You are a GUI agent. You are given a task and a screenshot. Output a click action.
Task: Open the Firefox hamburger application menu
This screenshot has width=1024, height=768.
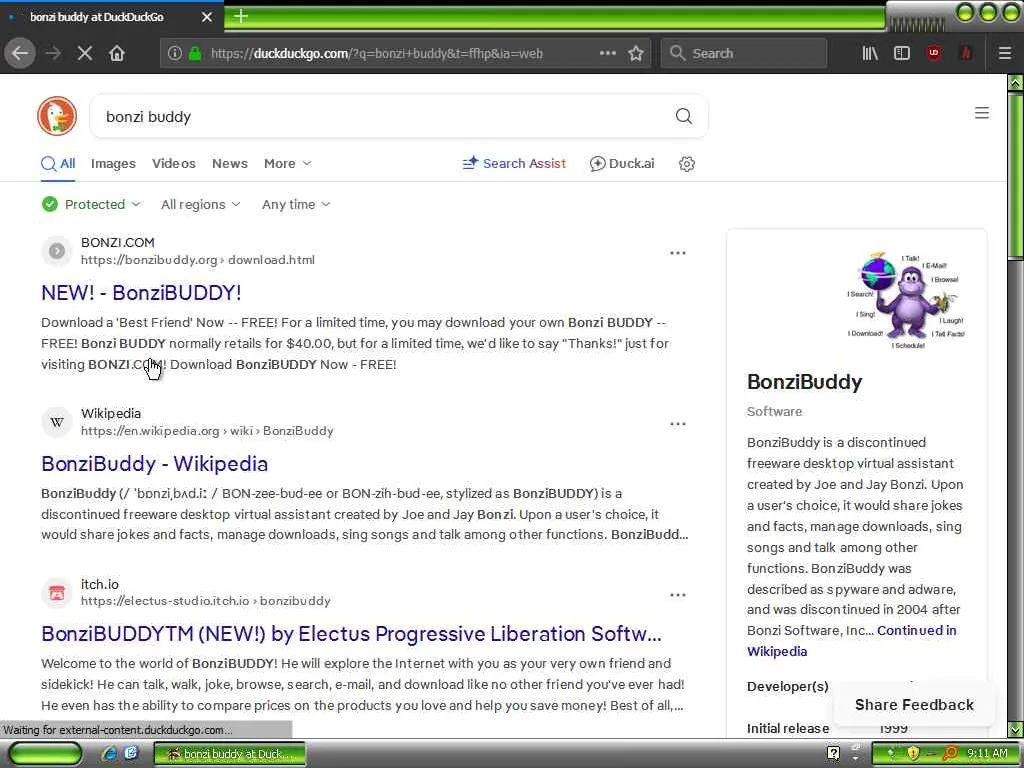1004,53
